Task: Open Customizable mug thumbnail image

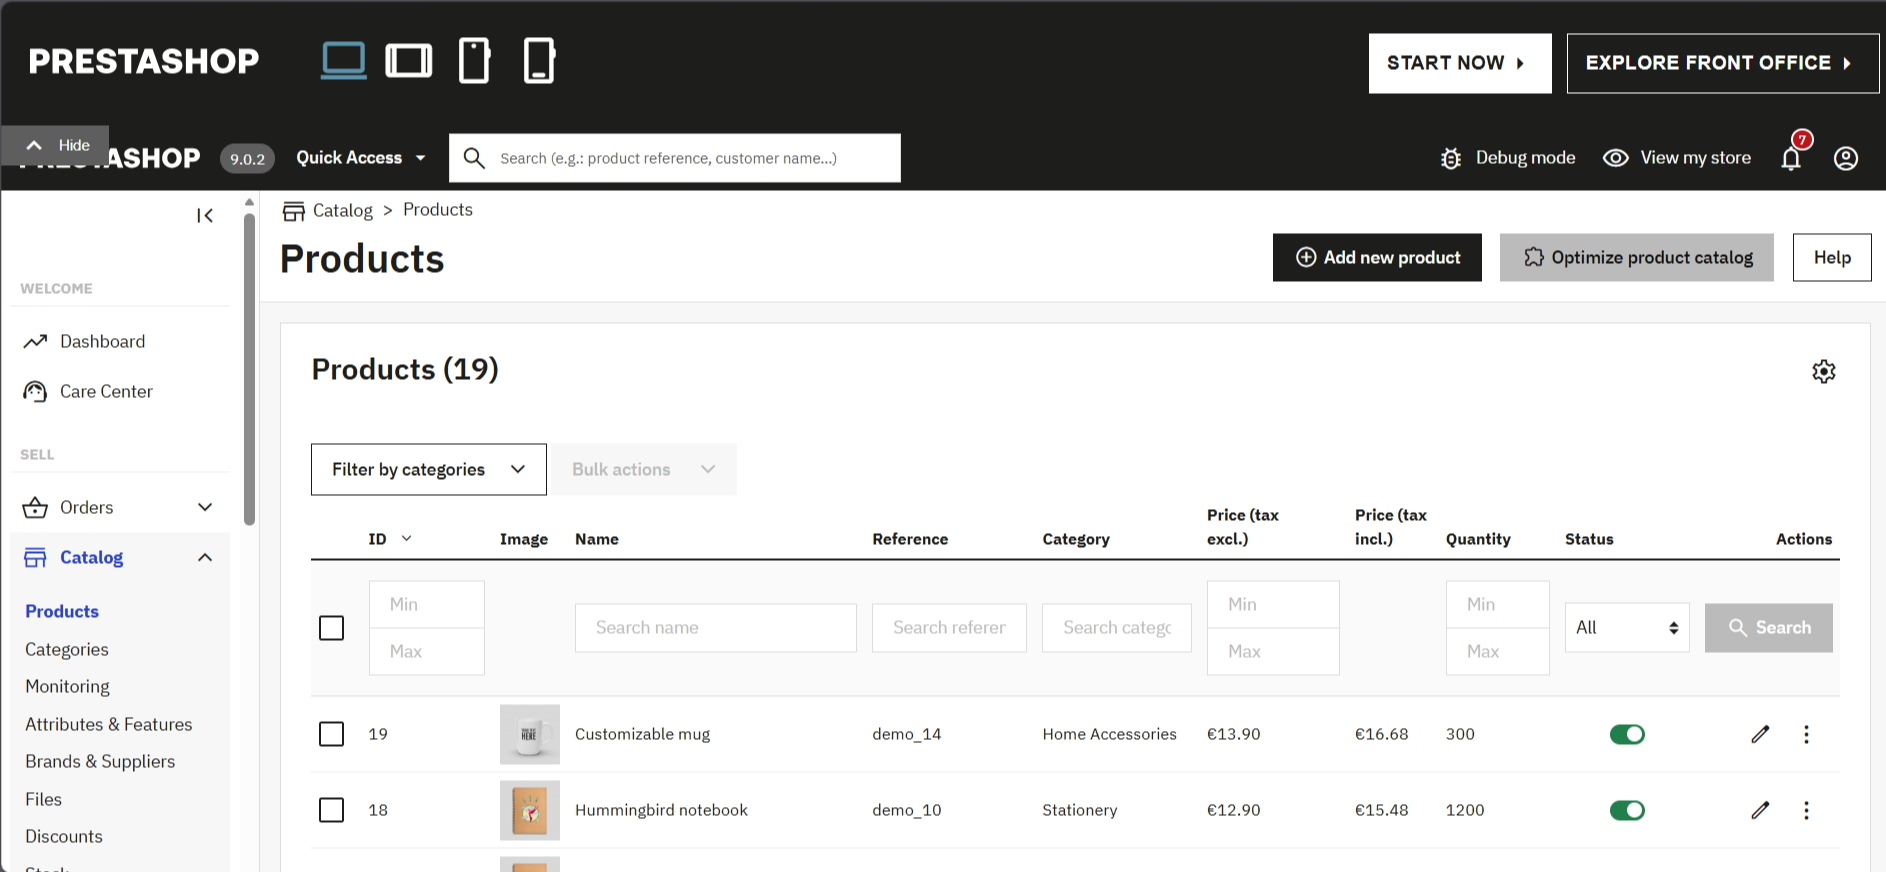Action: 530,734
